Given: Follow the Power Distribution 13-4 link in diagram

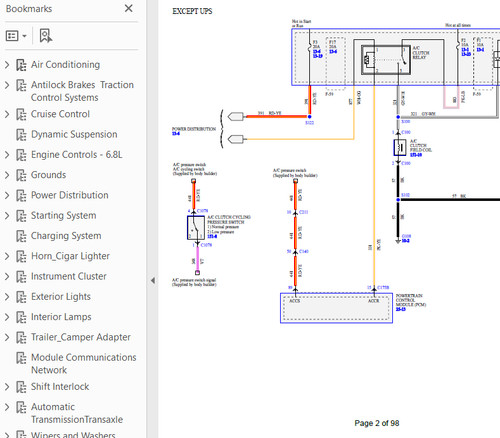Looking at the screenshot, I should tap(176, 134).
